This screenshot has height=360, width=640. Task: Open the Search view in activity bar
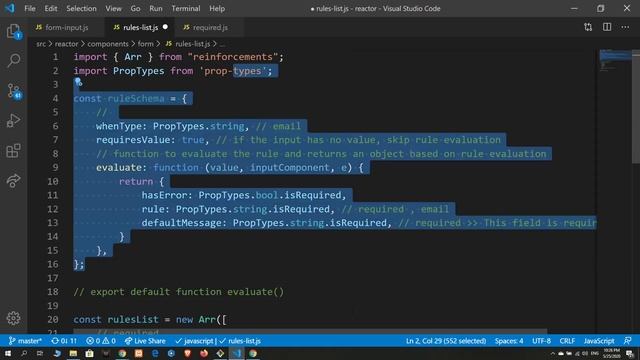tap(13, 61)
